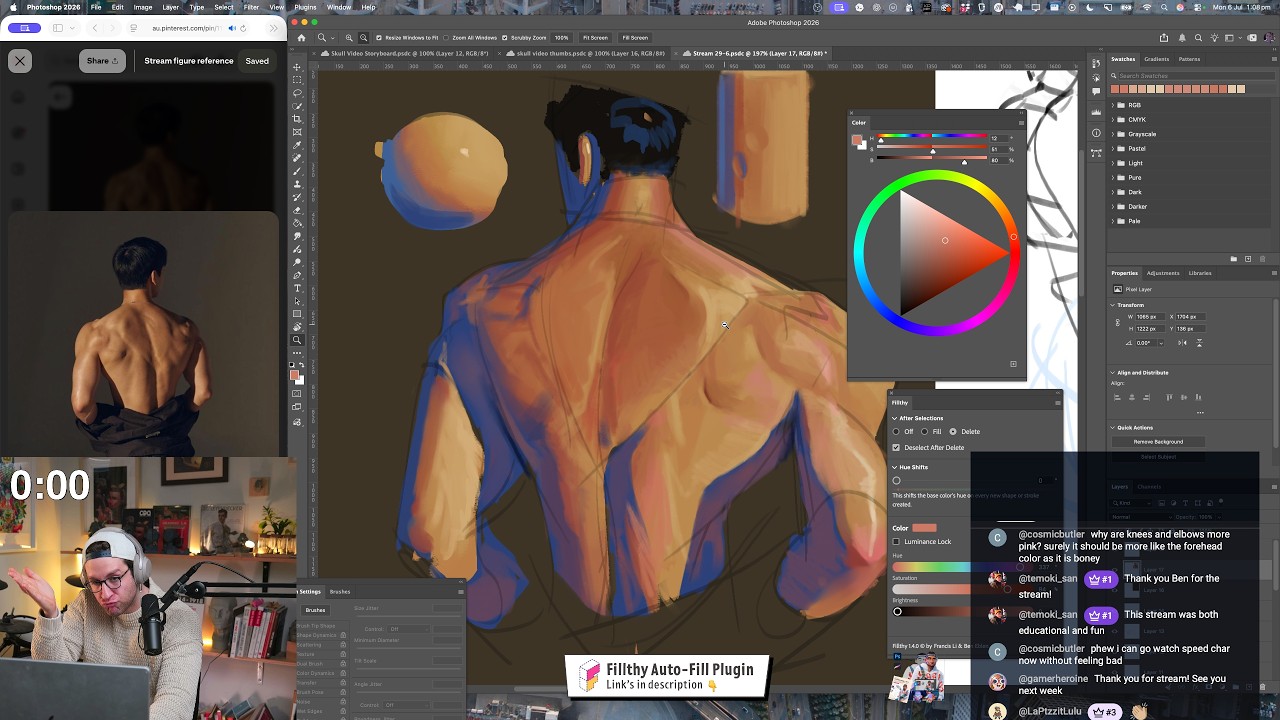
Task: Select the Paint Bucket tool
Action: pyautogui.click(x=297, y=223)
